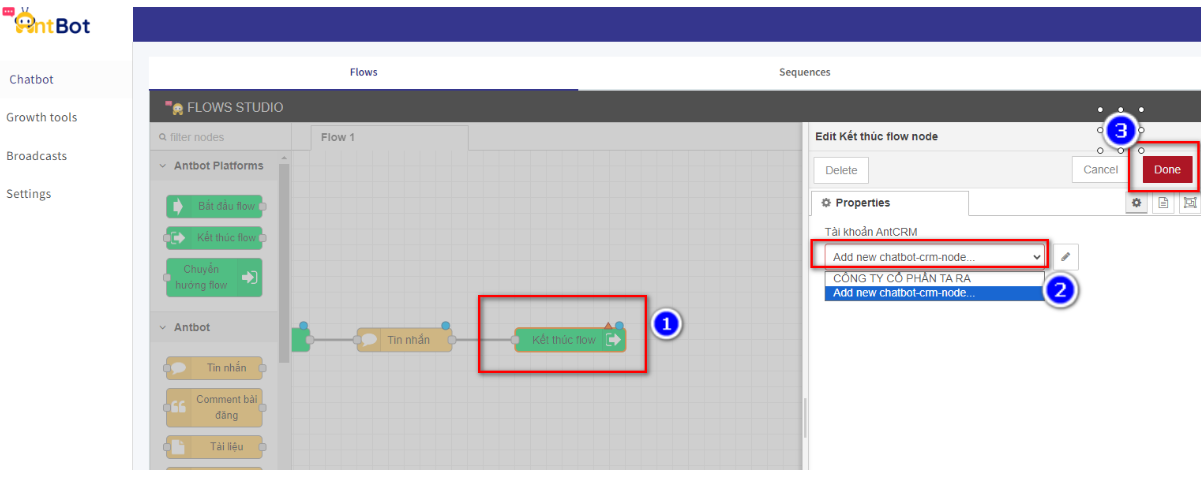Viewport: 1201px width, 481px height.
Task: Open the Tài khoản AntCRM dropdown
Action: (936, 257)
